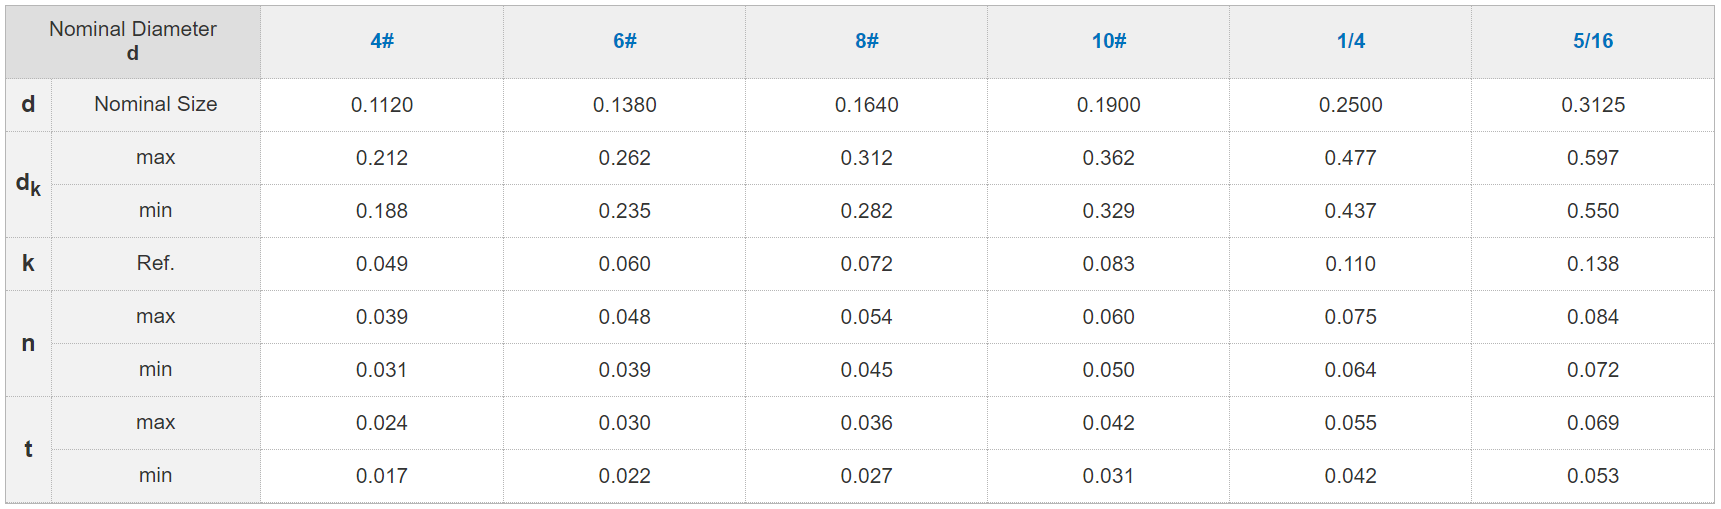Click the Nominal Diameter header cell
1721x509 pixels.
point(133,41)
